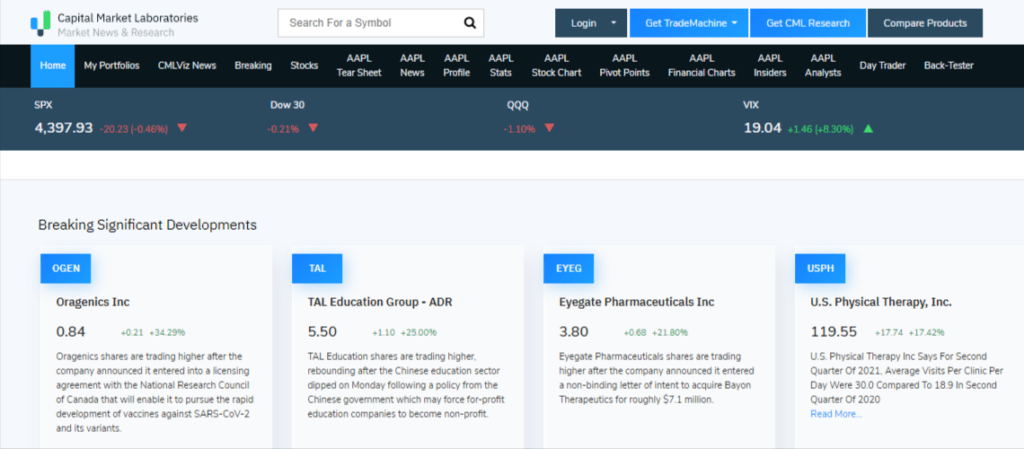Click the Compare Products button
This screenshot has width=1024, height=449.
tap(925, 23)
